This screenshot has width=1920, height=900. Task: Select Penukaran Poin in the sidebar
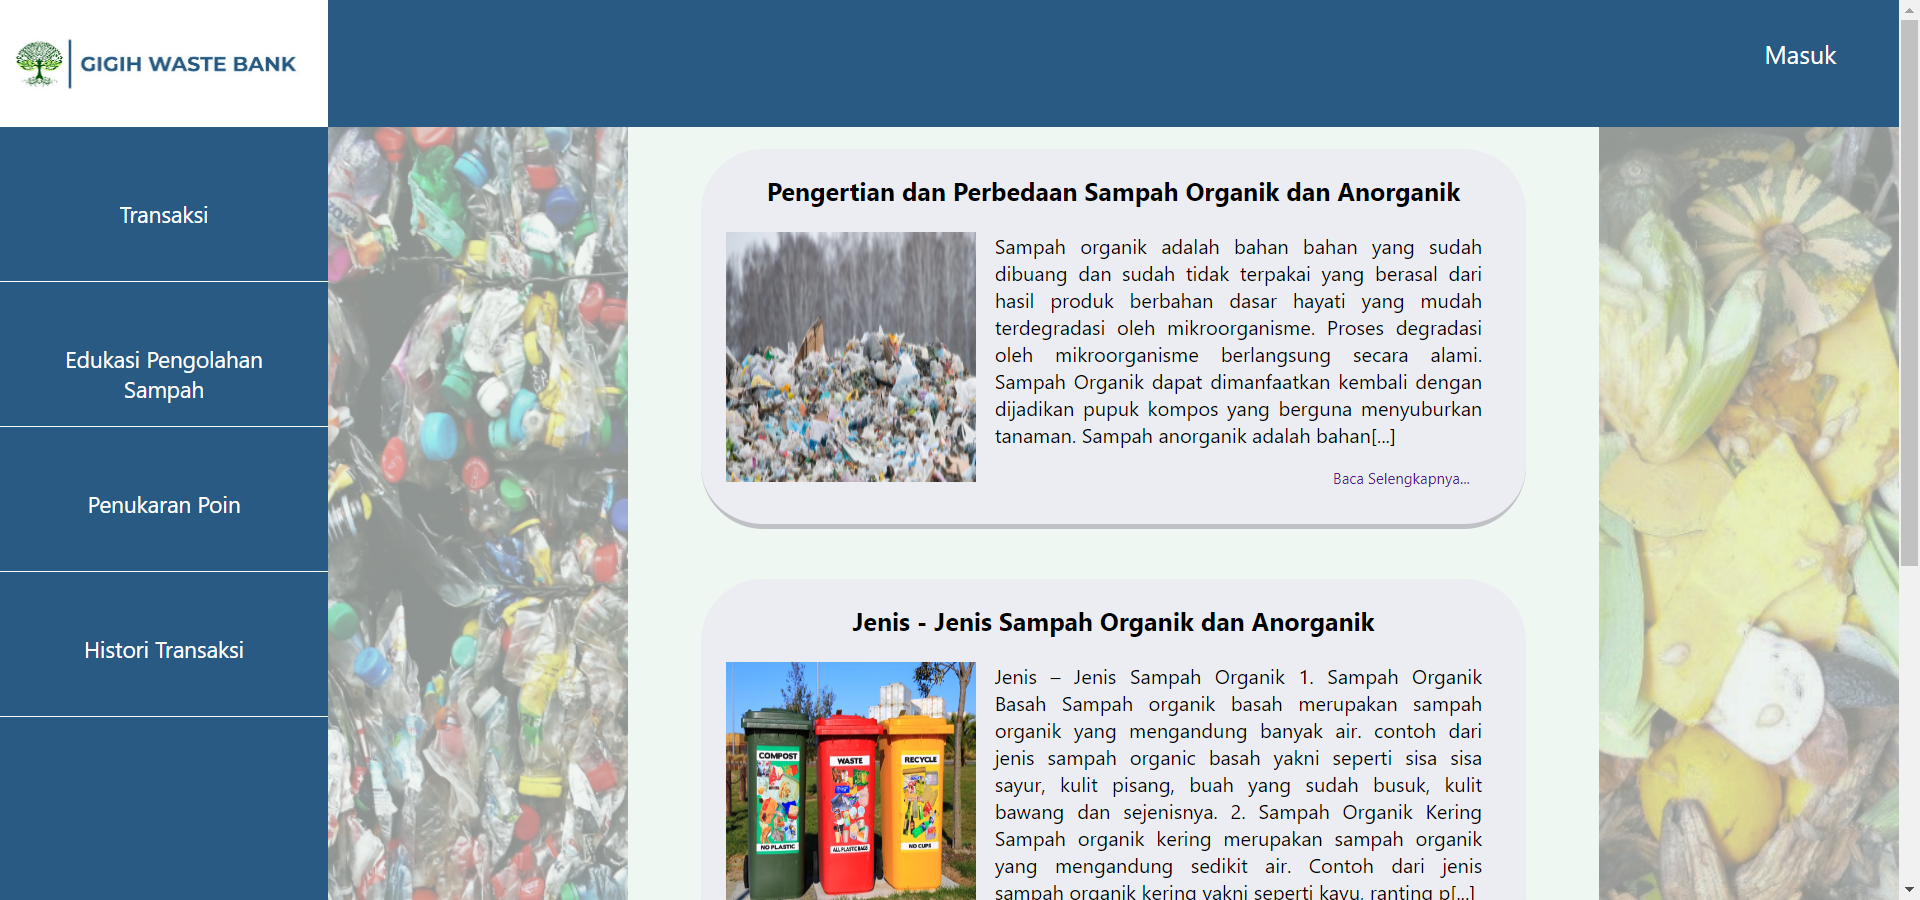[x=164, y=505]
